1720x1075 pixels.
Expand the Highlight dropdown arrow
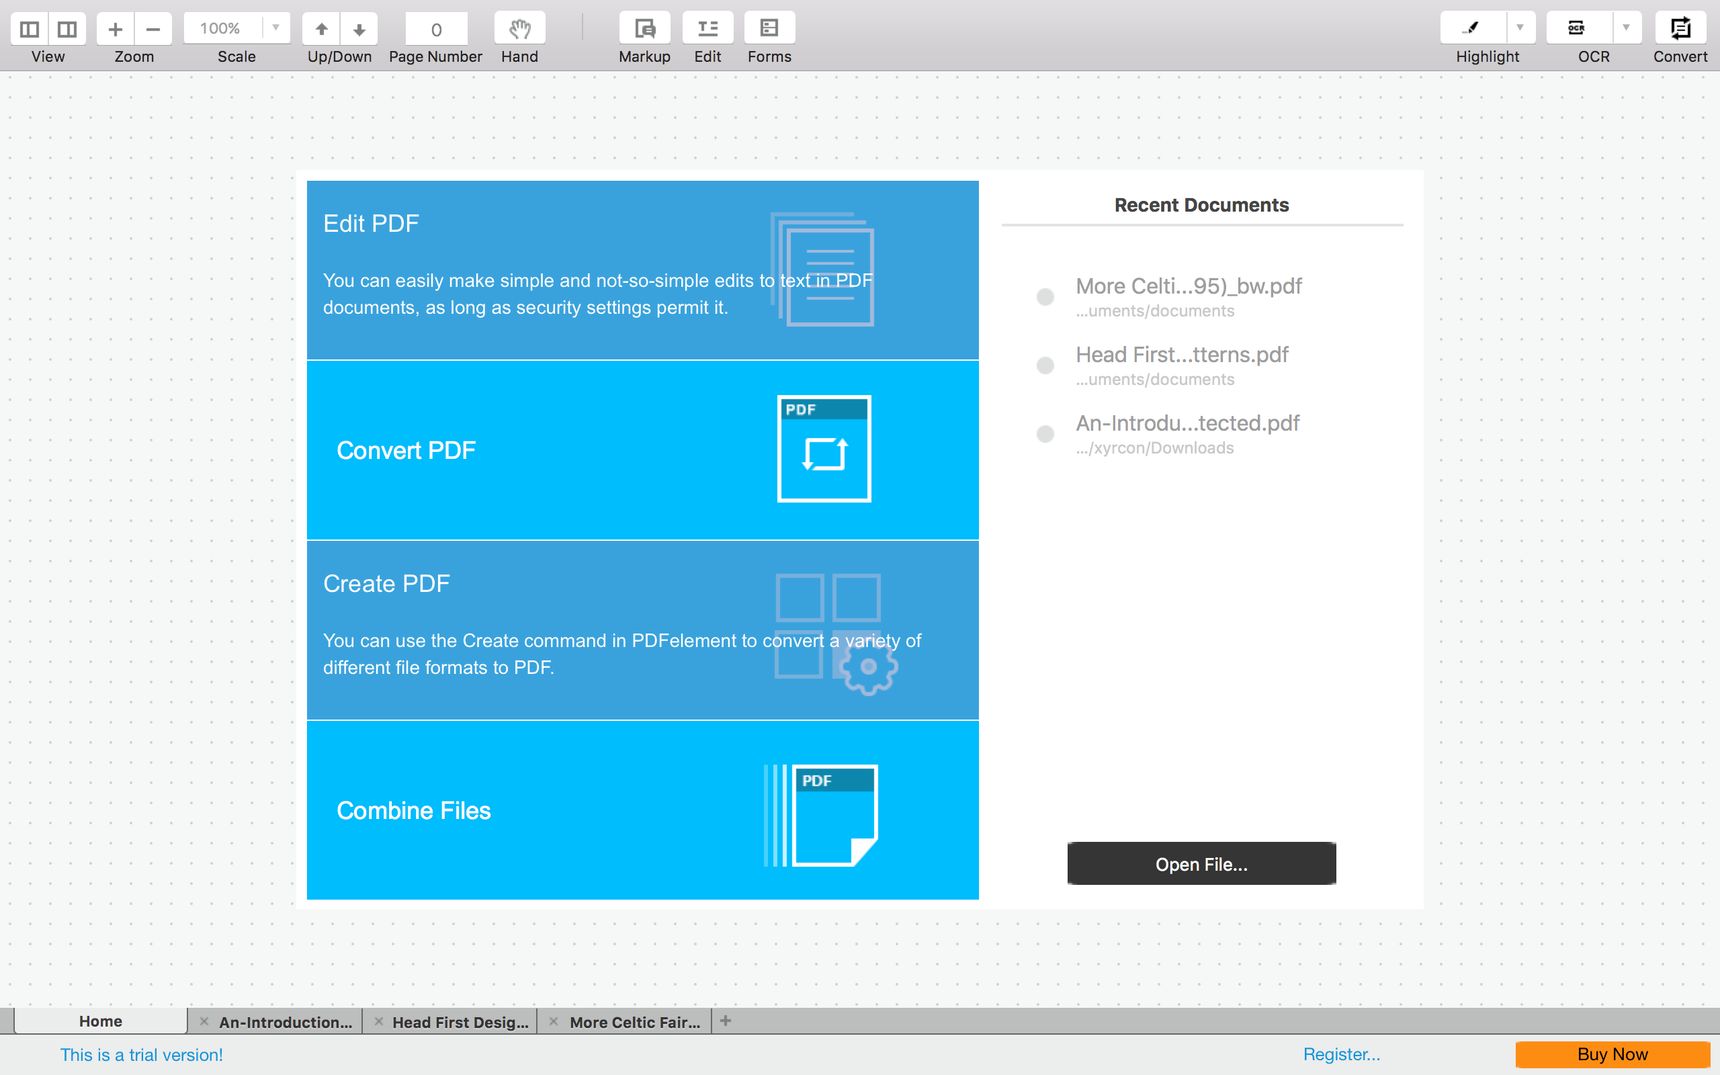pos(1520,28)
